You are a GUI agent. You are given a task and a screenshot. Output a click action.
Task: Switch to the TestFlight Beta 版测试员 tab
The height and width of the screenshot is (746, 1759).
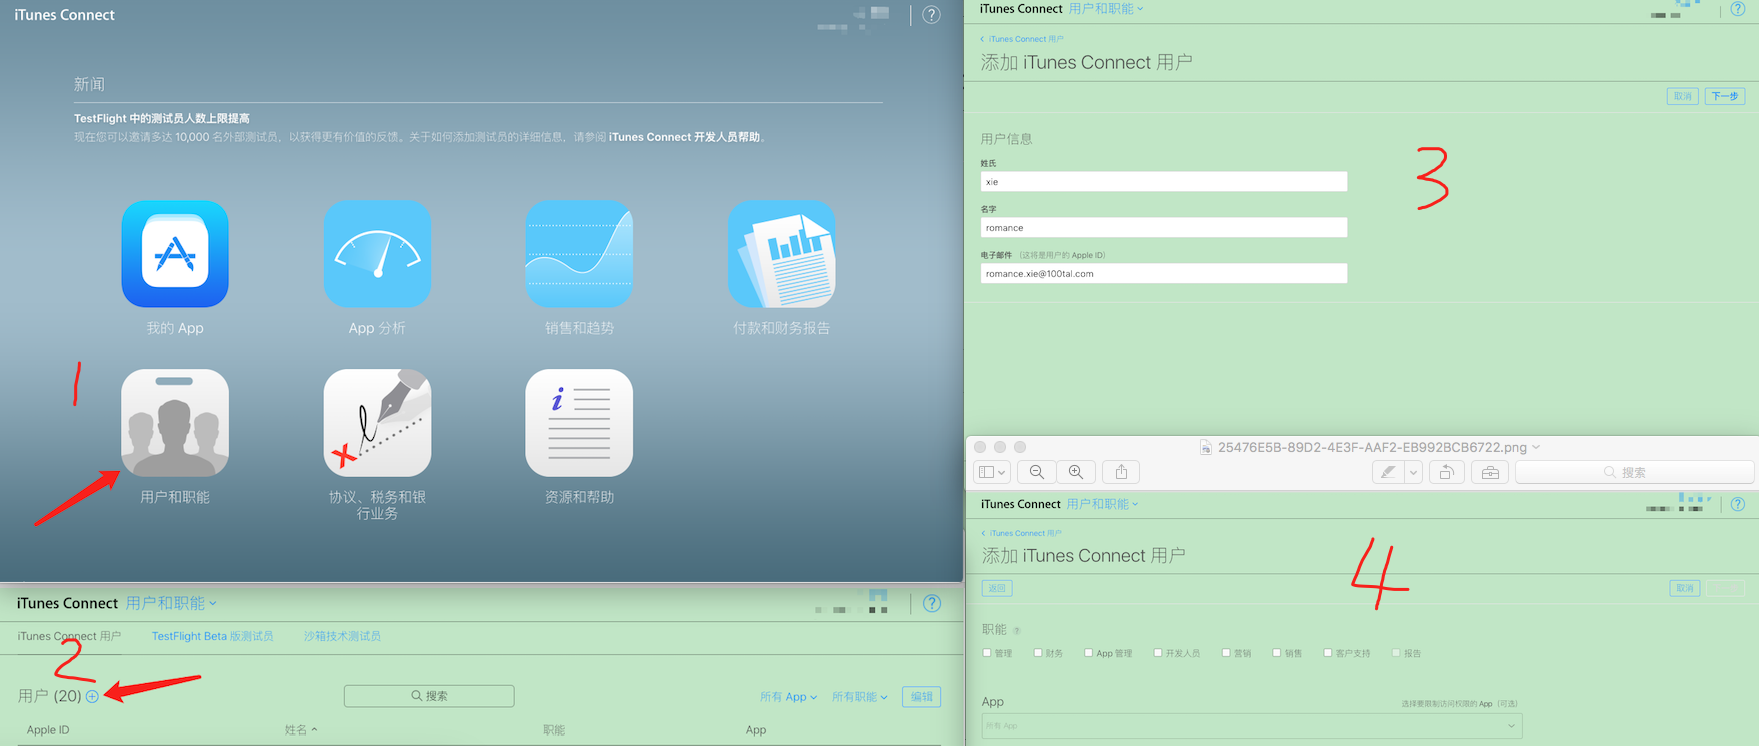coord(212,636)
